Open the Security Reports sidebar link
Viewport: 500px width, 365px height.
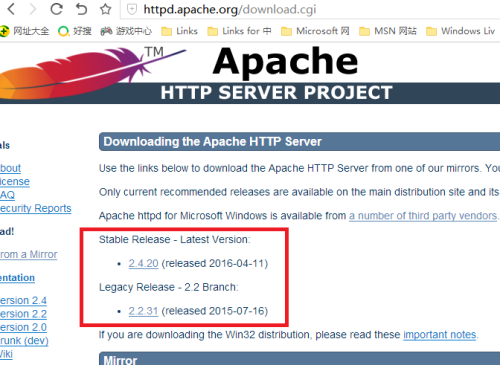tap(35, 208)
